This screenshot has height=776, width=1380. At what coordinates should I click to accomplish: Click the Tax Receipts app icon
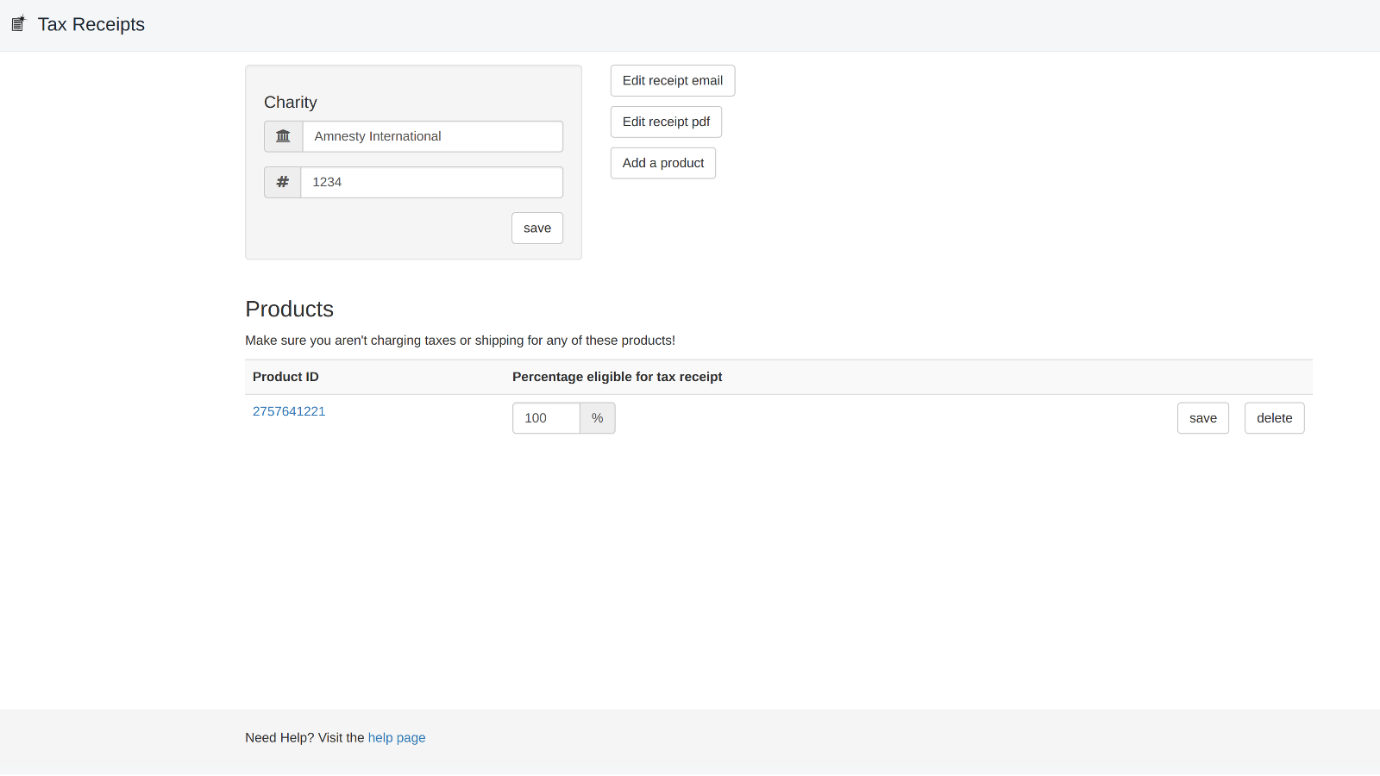tap(18, 24)
